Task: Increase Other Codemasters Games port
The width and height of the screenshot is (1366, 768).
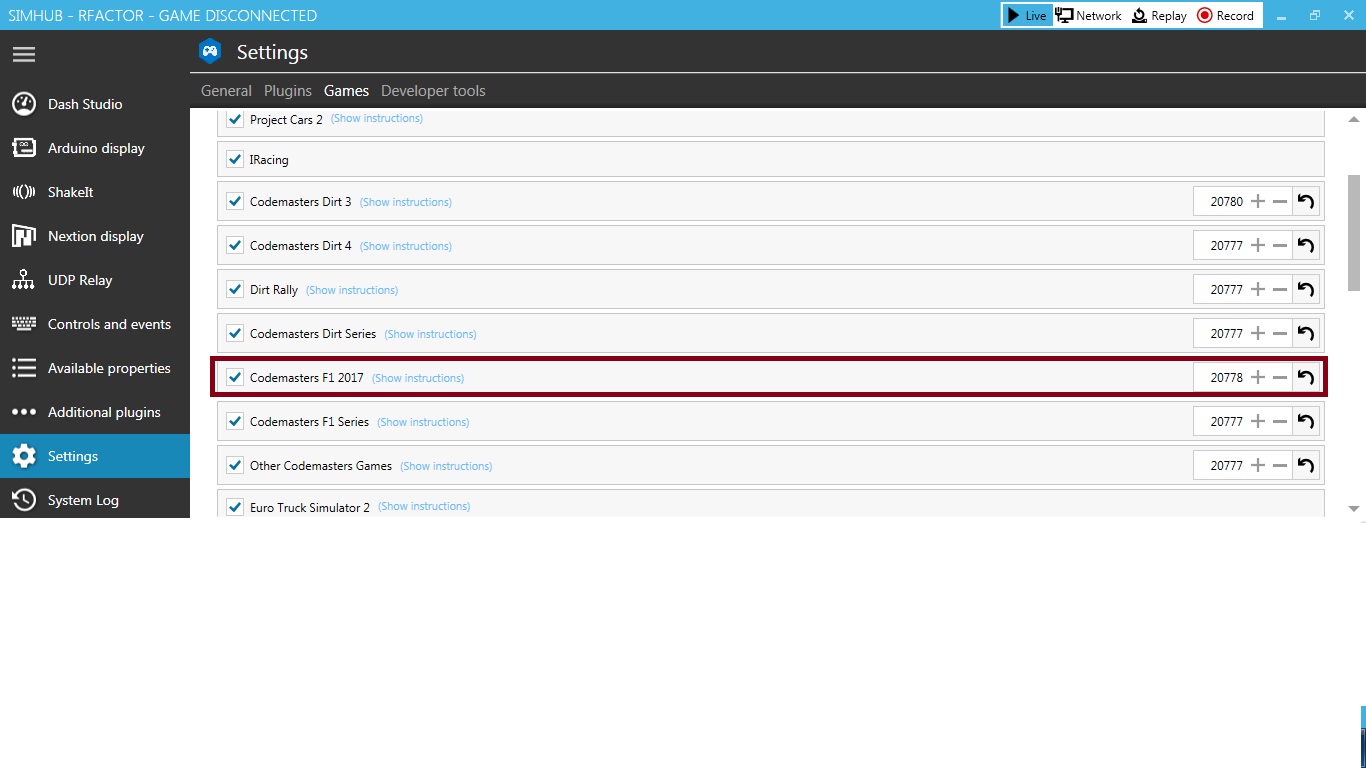Action: (x=1258, y=465)
